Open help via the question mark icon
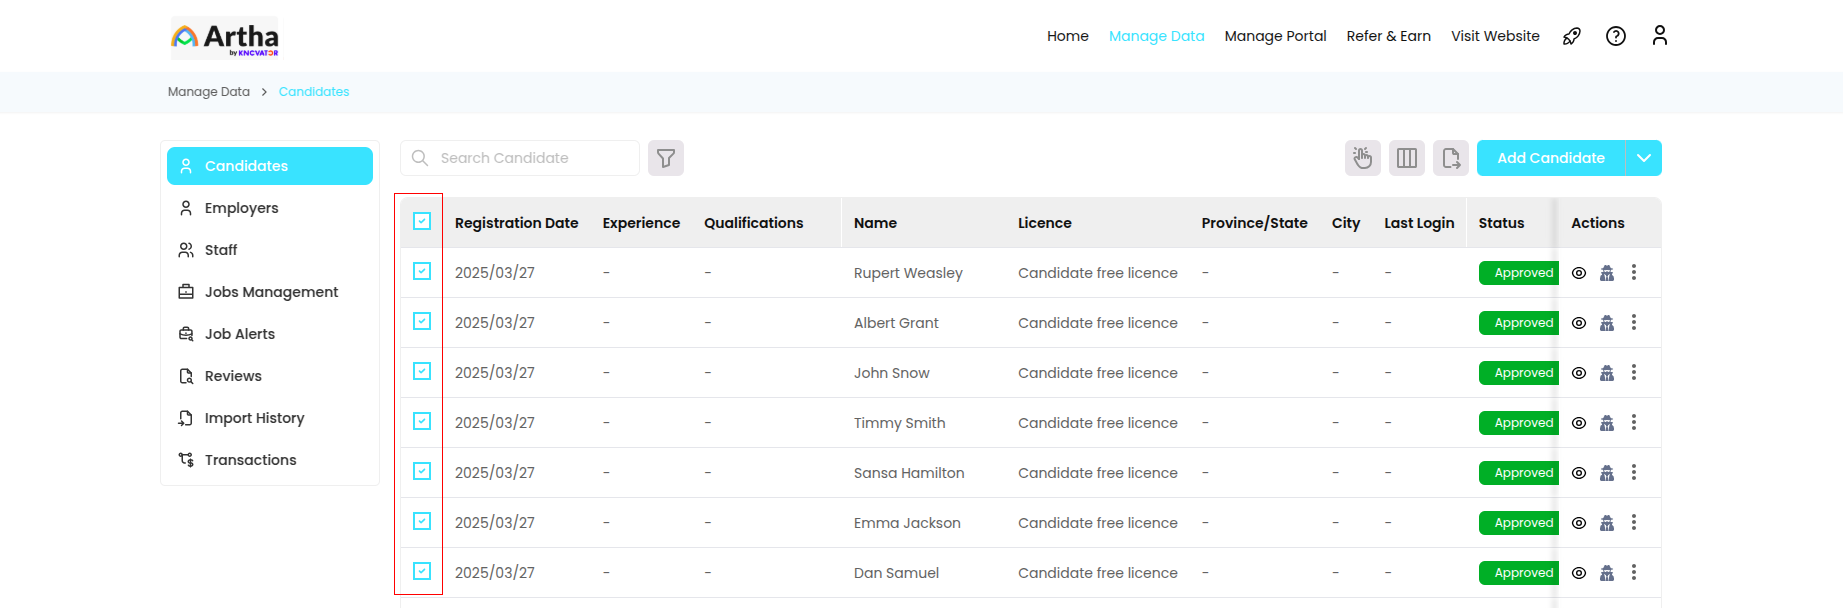 [x=1616, y=36]
